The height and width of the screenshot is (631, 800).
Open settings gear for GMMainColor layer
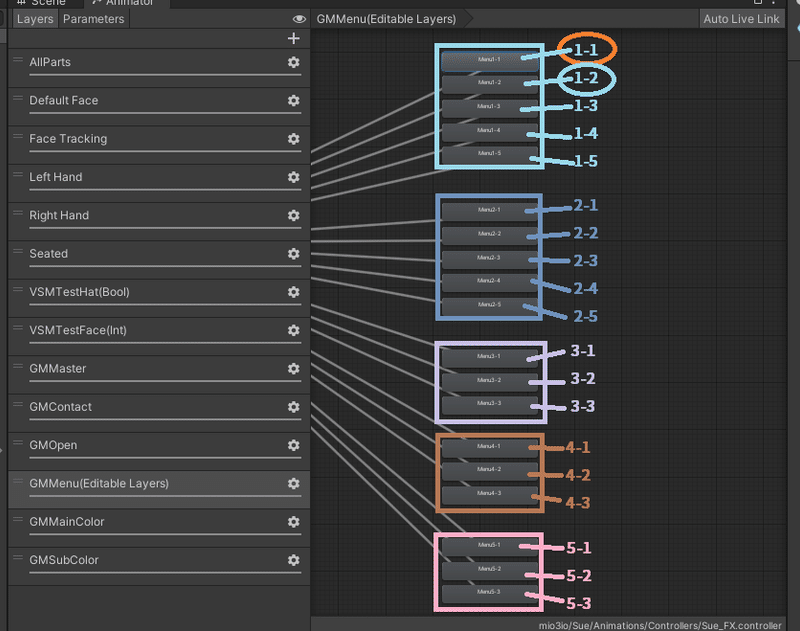pos(293,521)
